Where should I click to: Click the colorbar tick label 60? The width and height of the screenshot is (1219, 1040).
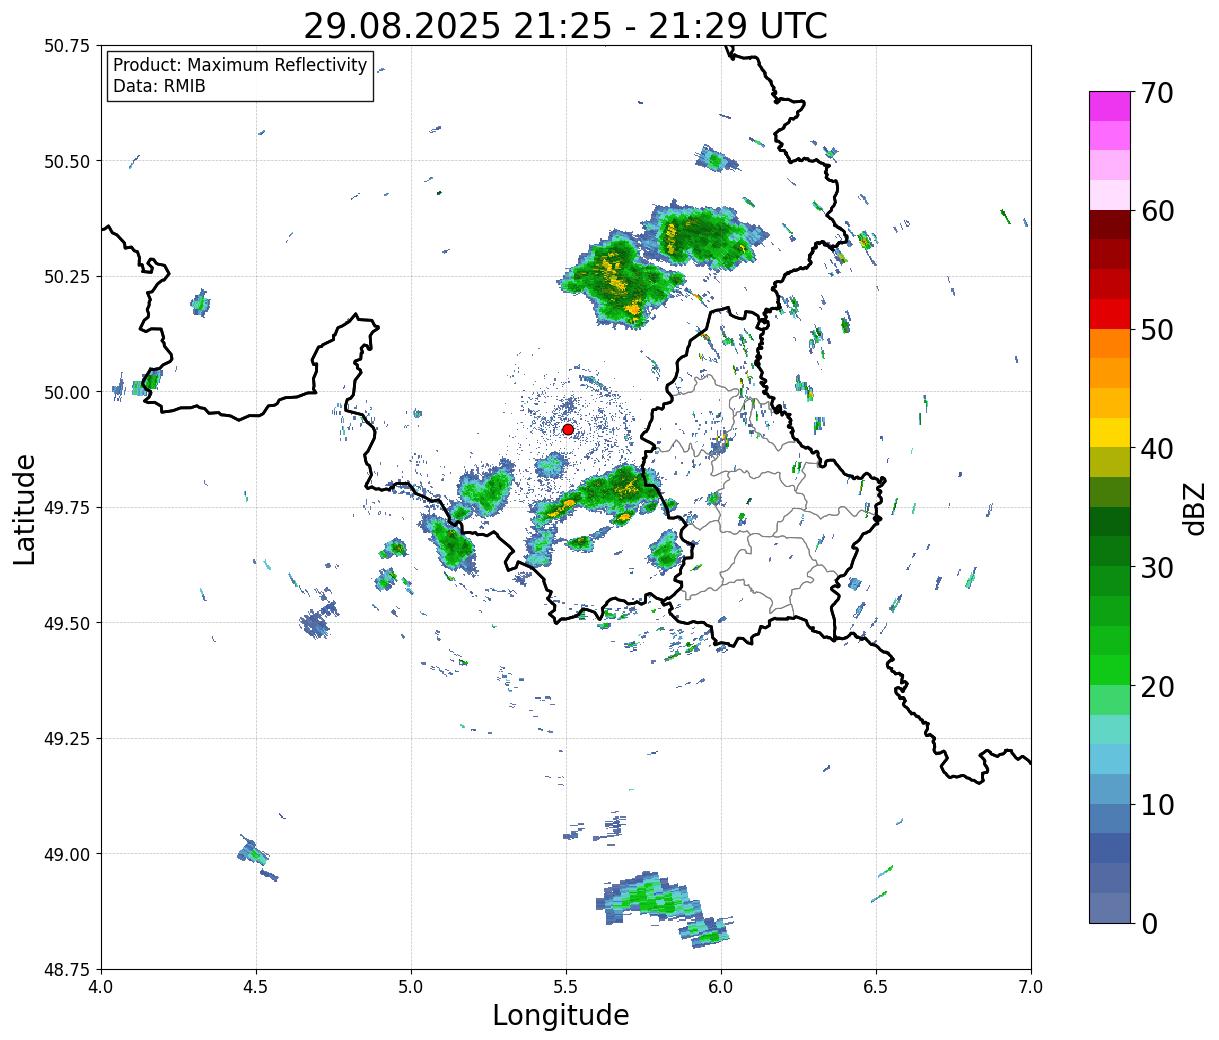pos(1156,211)
